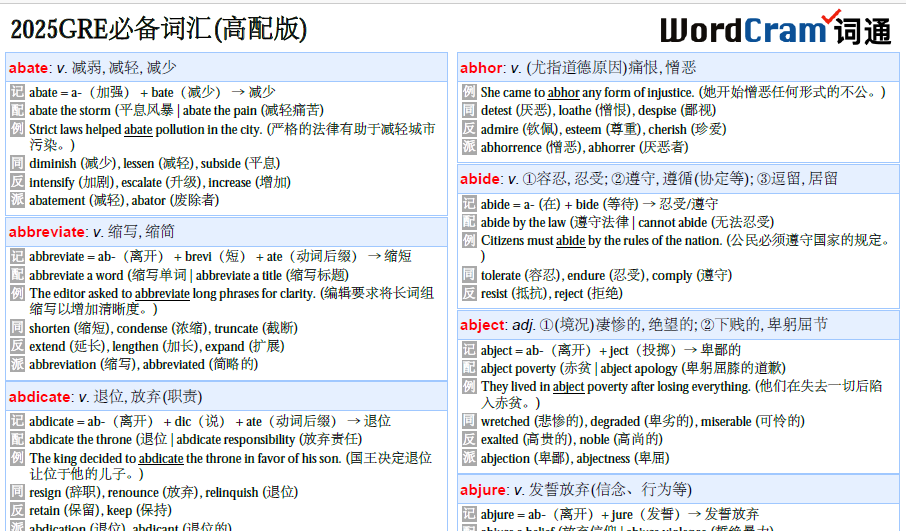Viewport: 906px width, 531px height.
Task: Click the 反 antonym icon in the abbreviate entry
Action: (x=17, y=346)
